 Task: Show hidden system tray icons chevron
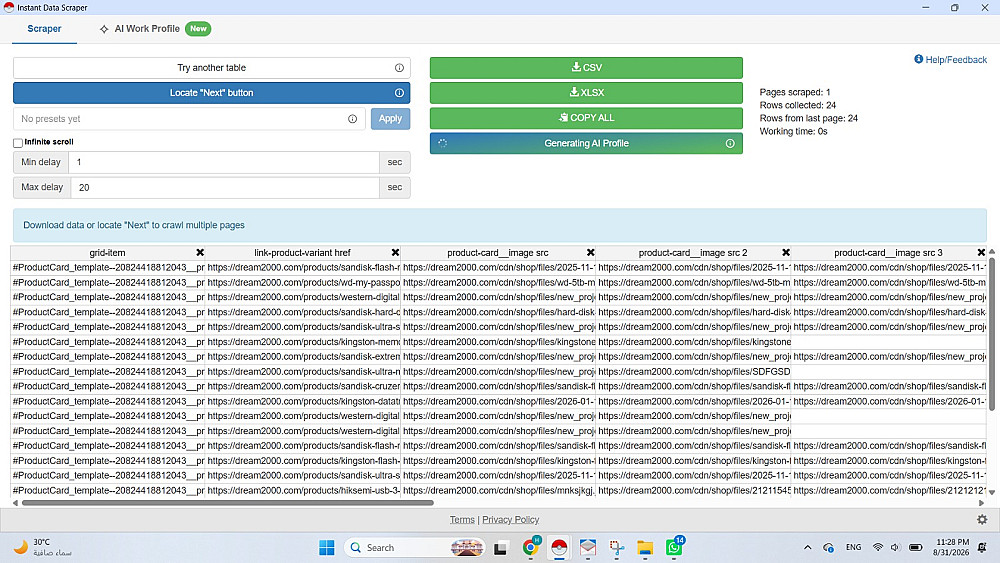807,547
